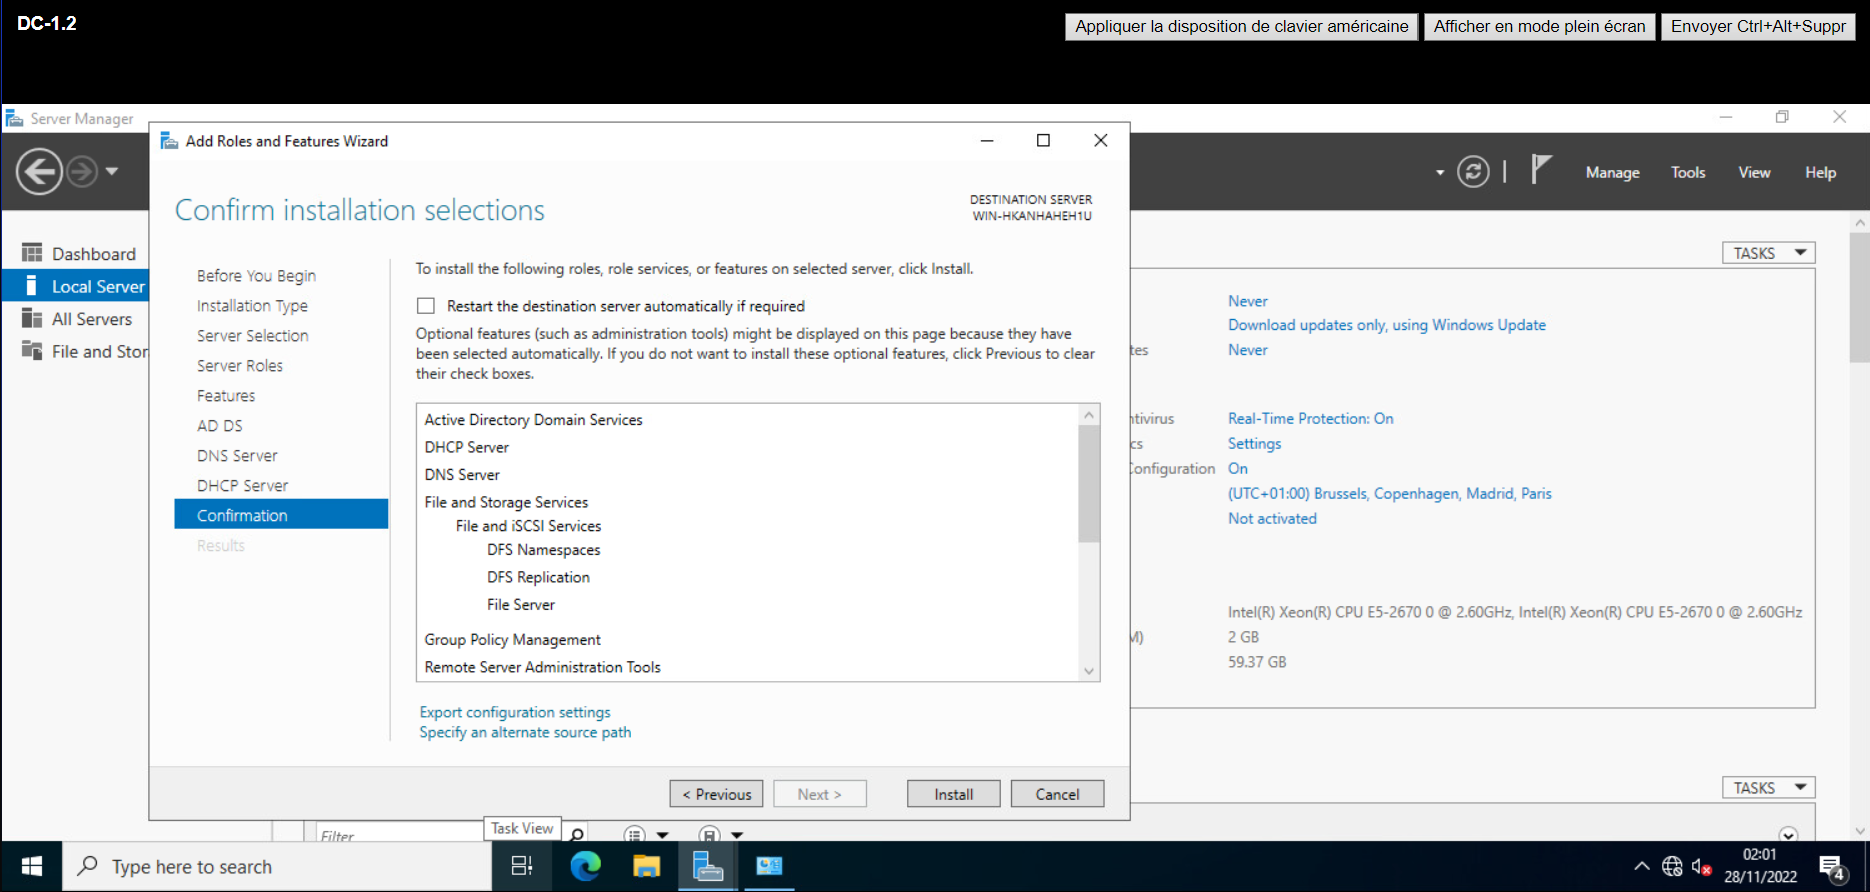This screenshot has width=1870, height=892.
Task: Open the notifications flag icon
Action: tap(1541, 170)
